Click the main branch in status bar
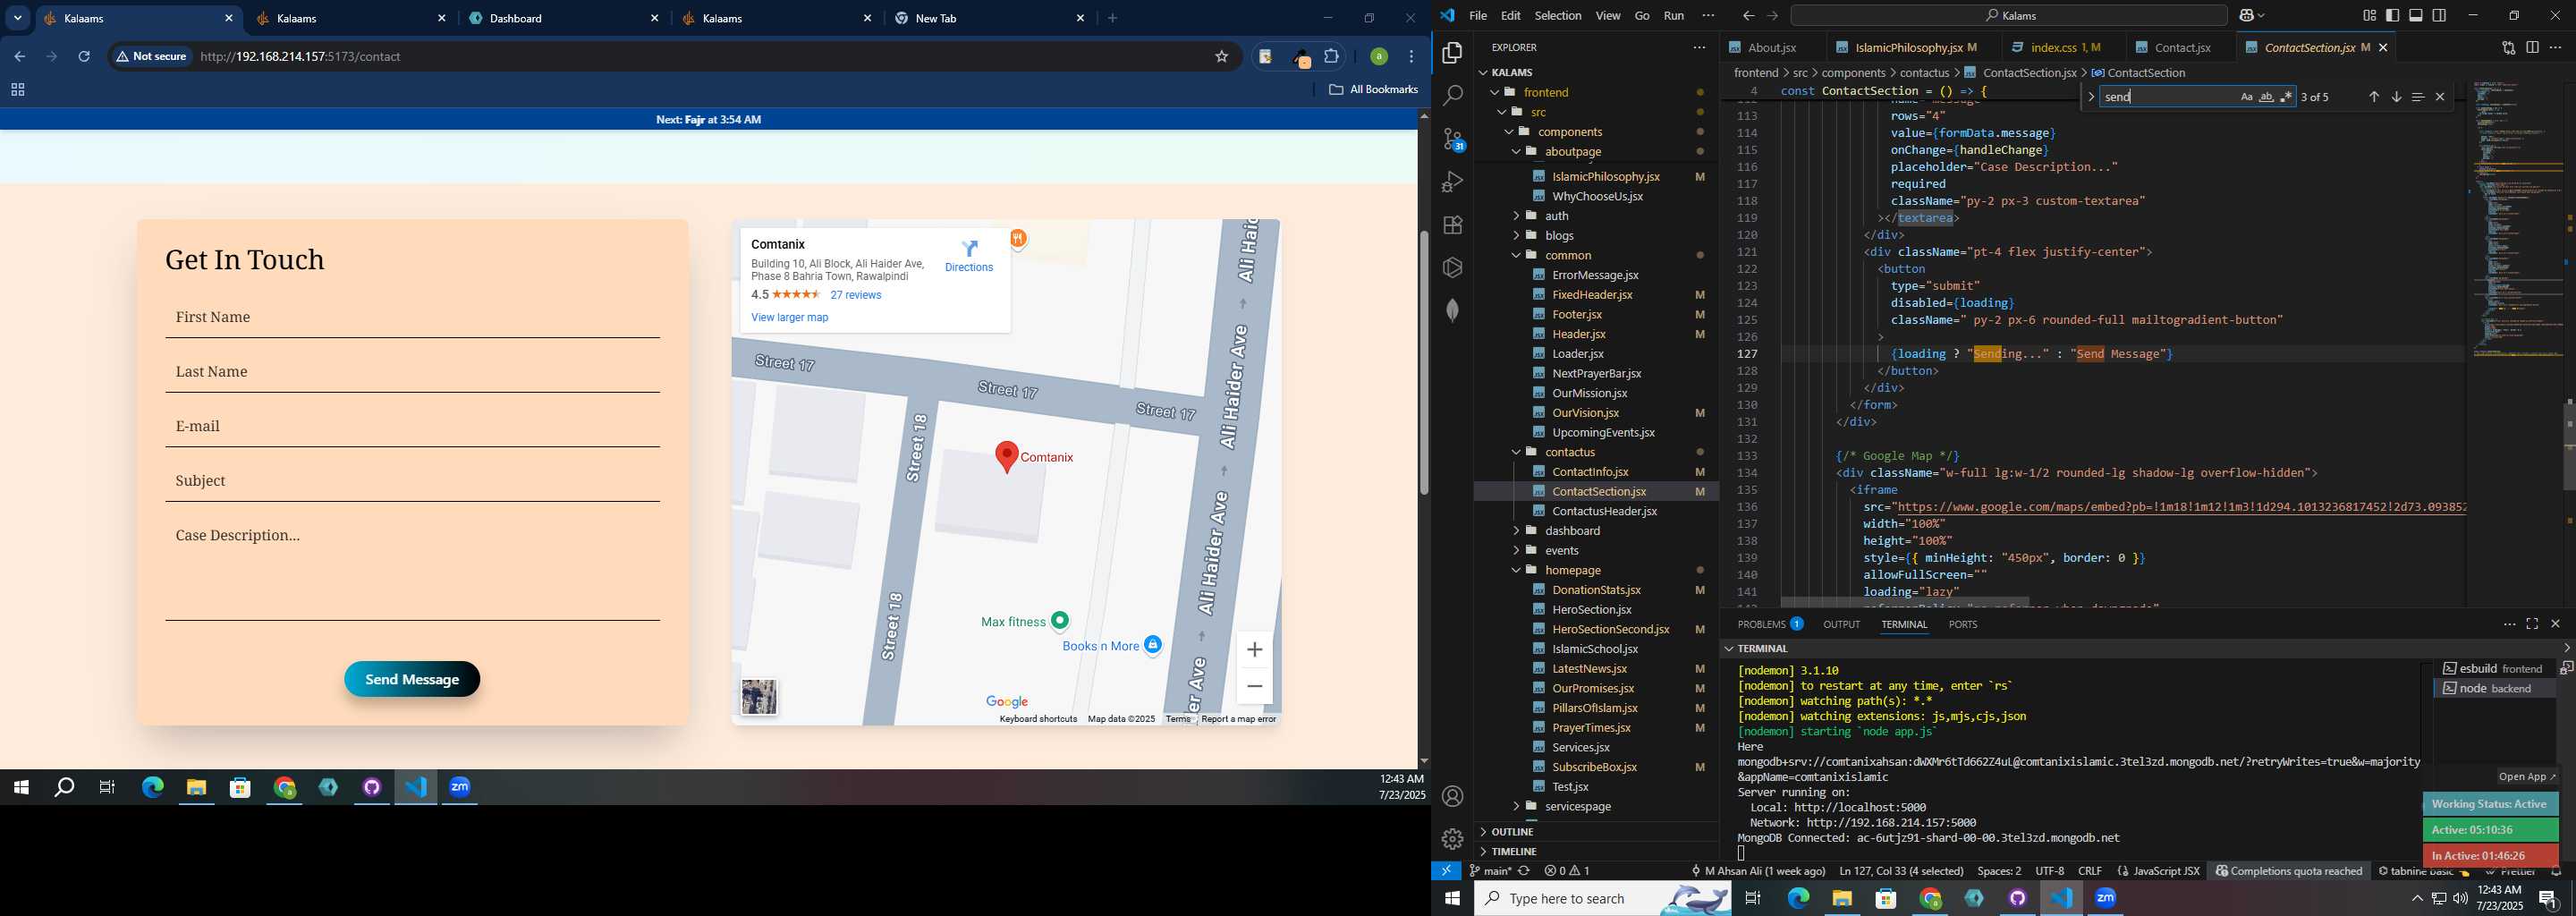Viewport: 2576px width, 916px height. tap(1490, 871)
